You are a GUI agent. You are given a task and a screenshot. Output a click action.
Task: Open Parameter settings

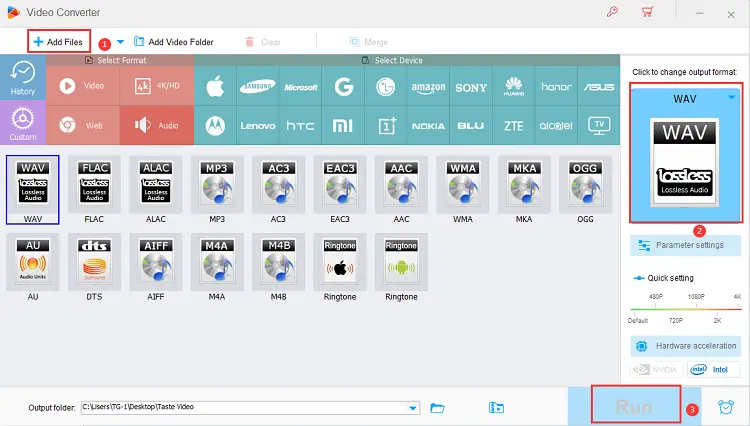click(685, 245)
